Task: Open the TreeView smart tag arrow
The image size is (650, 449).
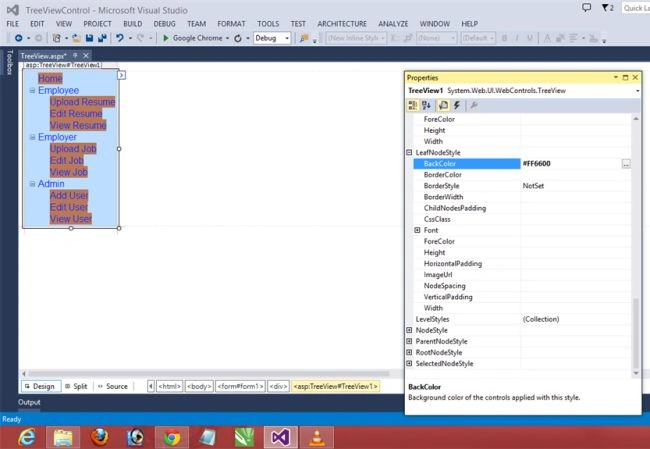Action: [x=121, y=75]
